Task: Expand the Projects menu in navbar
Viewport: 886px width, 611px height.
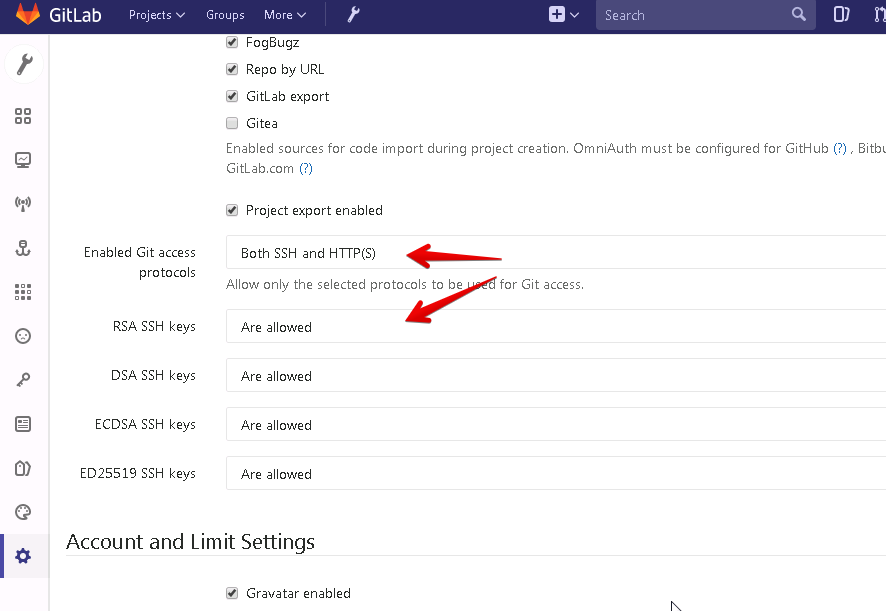Action: click(x=157, y=15)
